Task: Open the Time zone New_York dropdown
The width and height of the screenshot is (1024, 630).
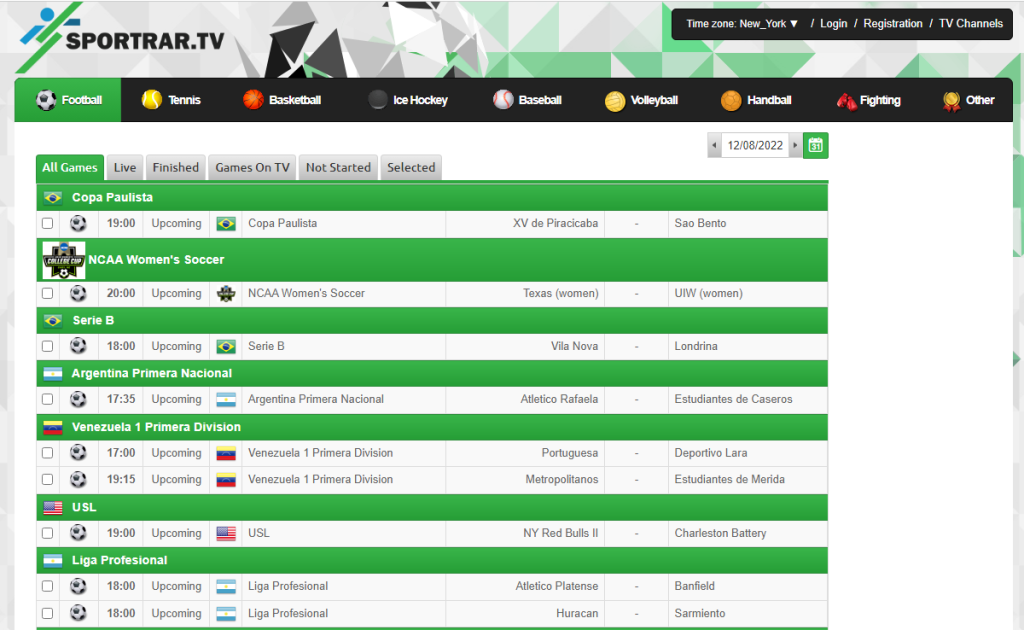Action: [x=743, y=24]
